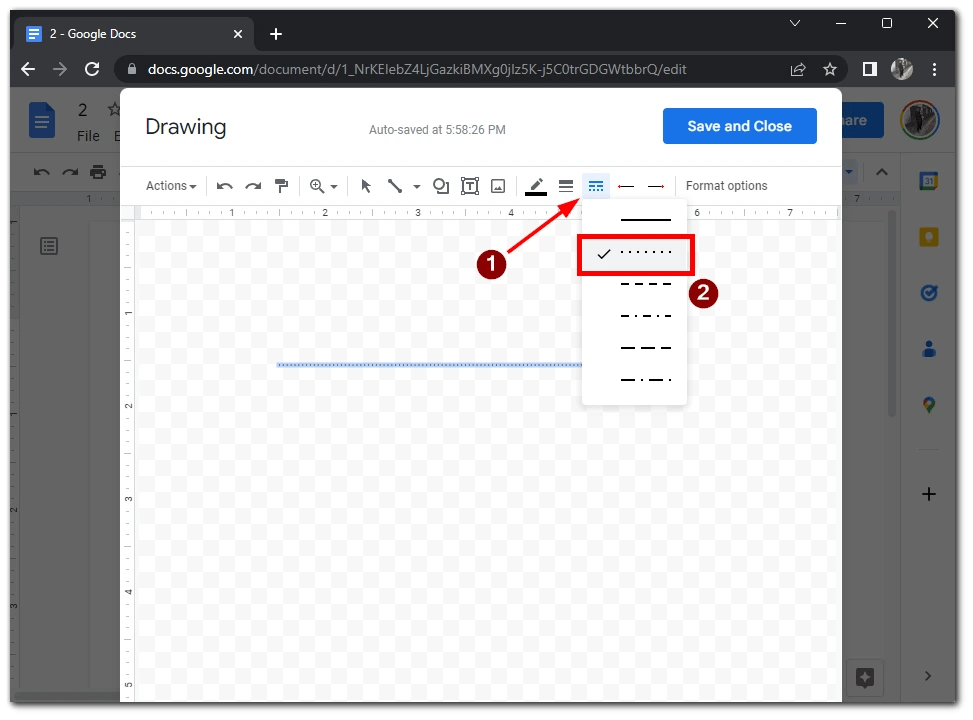Expand the Actions dropdown menu
This screenshot has height=720, width=973.
[171, 186]
